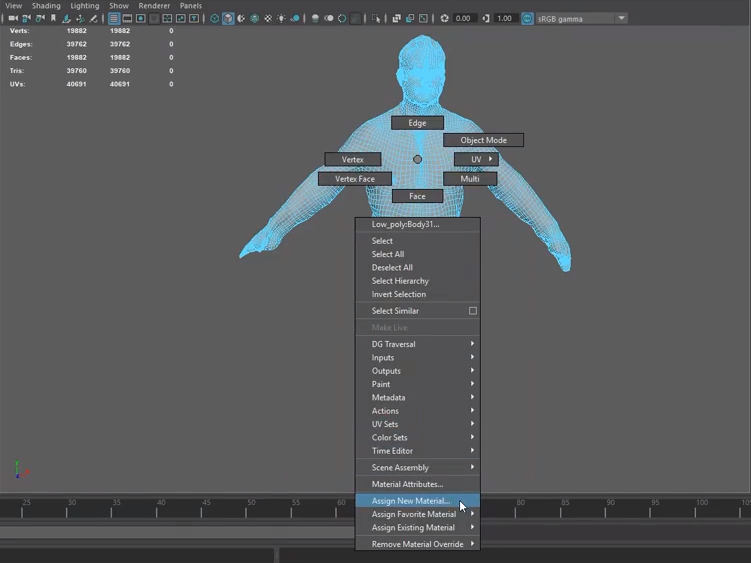Toggle the isolate select icon
Screen dimensions: 751x563
pyautogui.click(x=376, y=19)
